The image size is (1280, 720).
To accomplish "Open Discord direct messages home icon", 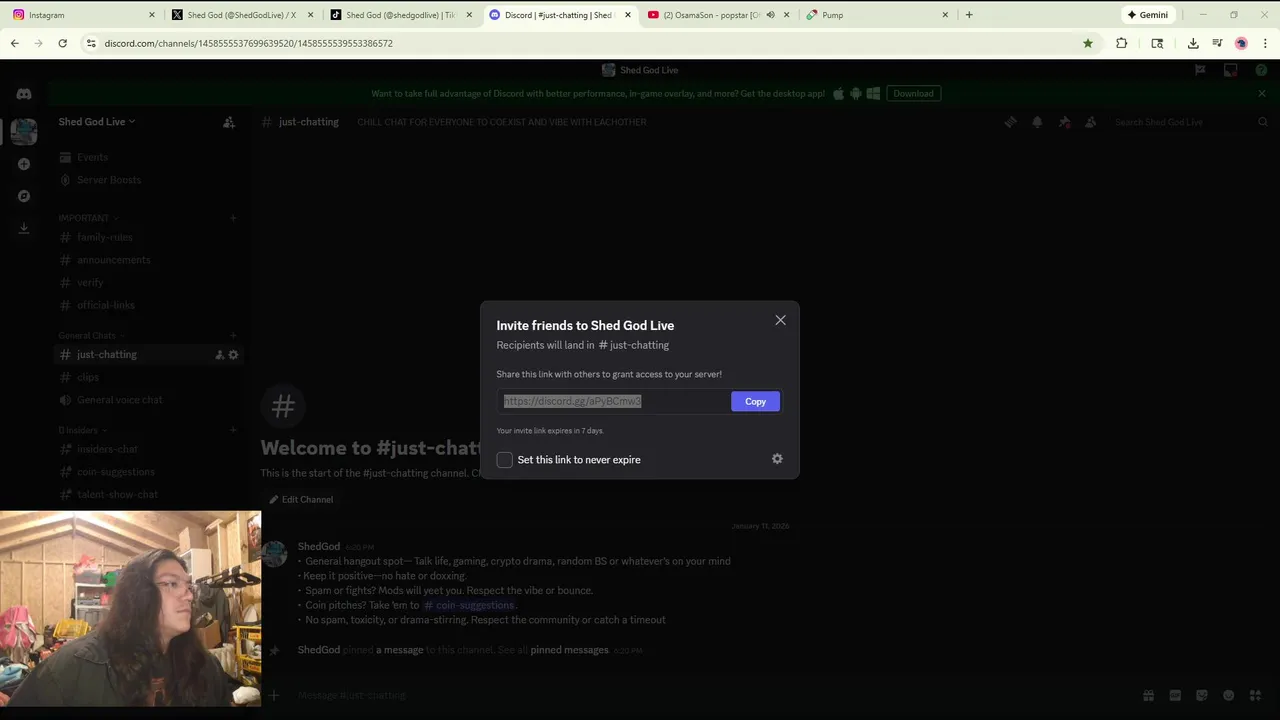I will (x=23, y=94).
